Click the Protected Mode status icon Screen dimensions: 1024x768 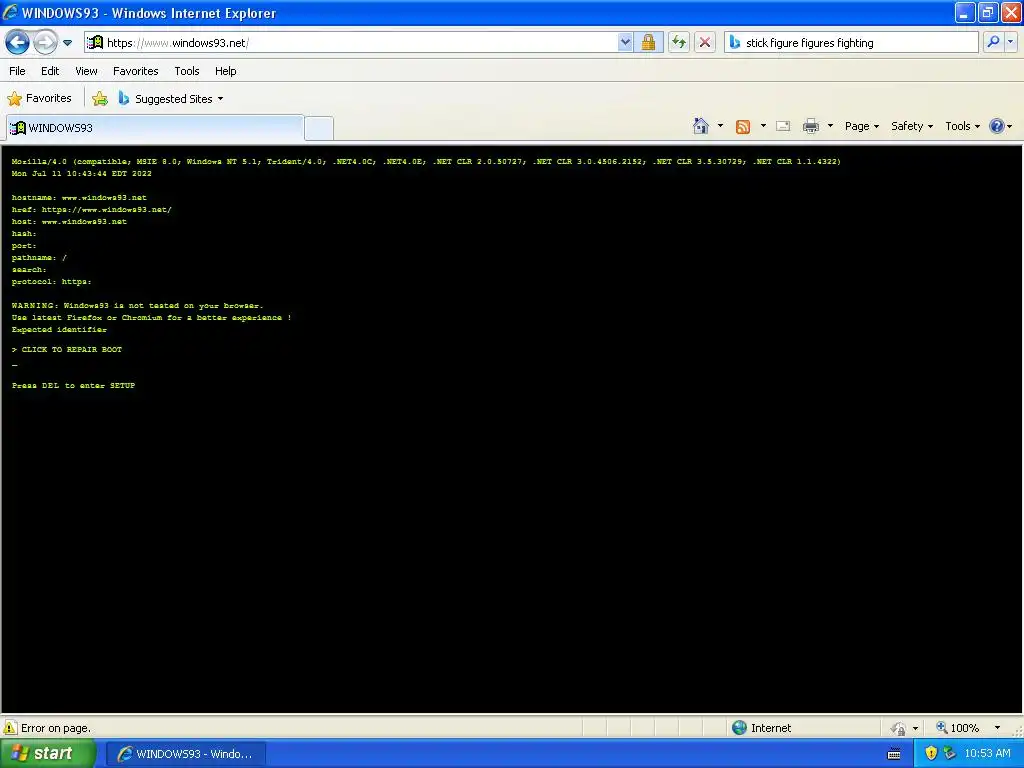(x=899, y=728)
